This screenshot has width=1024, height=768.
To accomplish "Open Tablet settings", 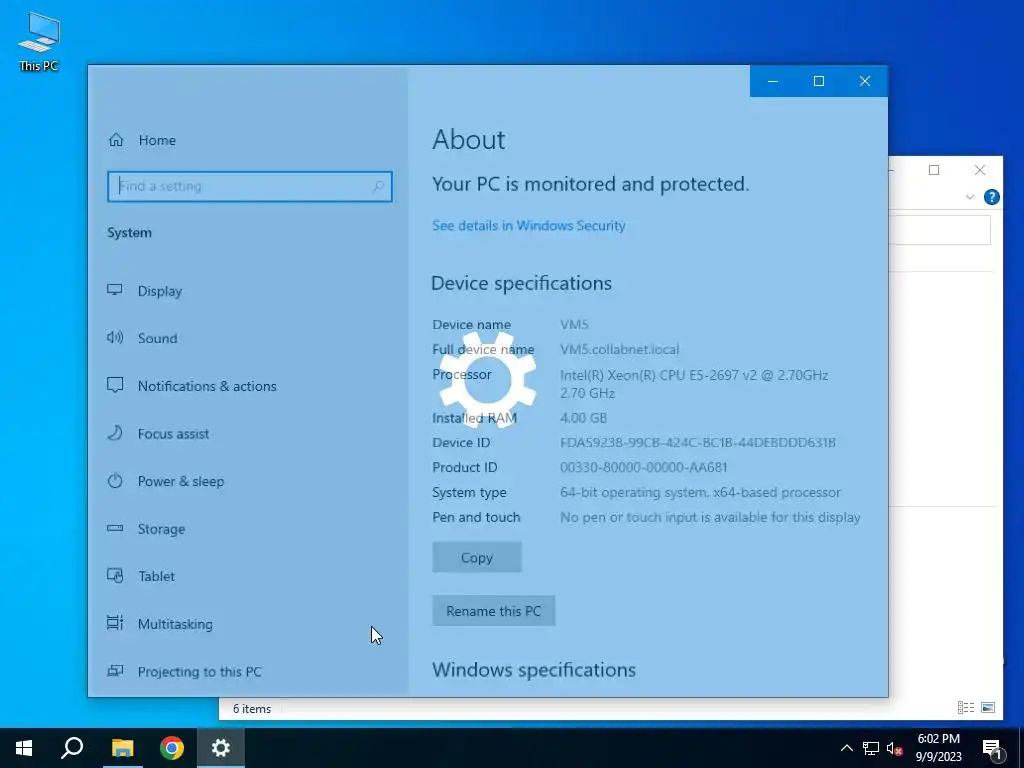I will click(141, 576).
